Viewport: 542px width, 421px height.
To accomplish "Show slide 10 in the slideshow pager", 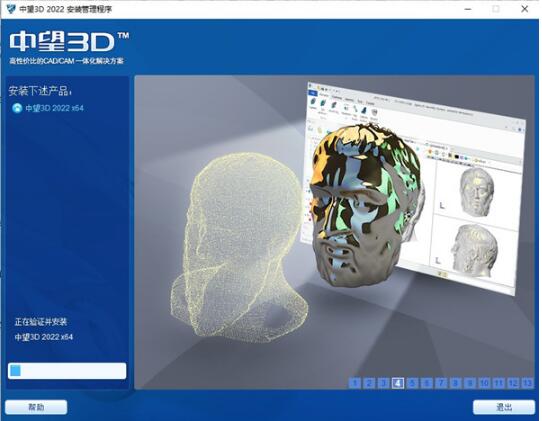I will (484, 383).
